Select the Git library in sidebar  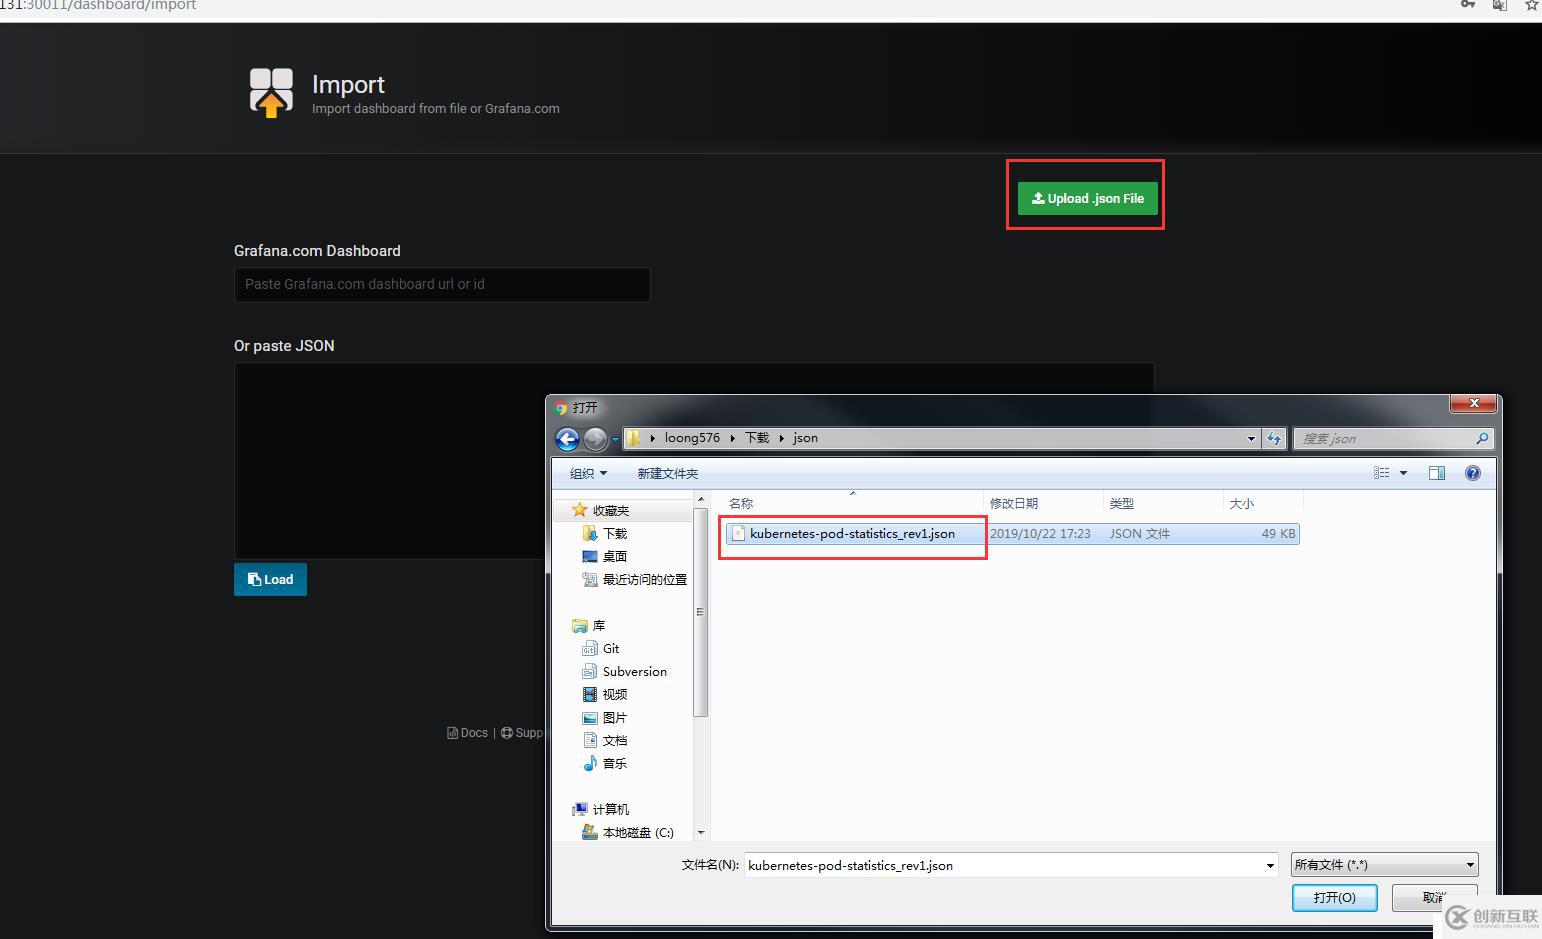click(610, 648)
